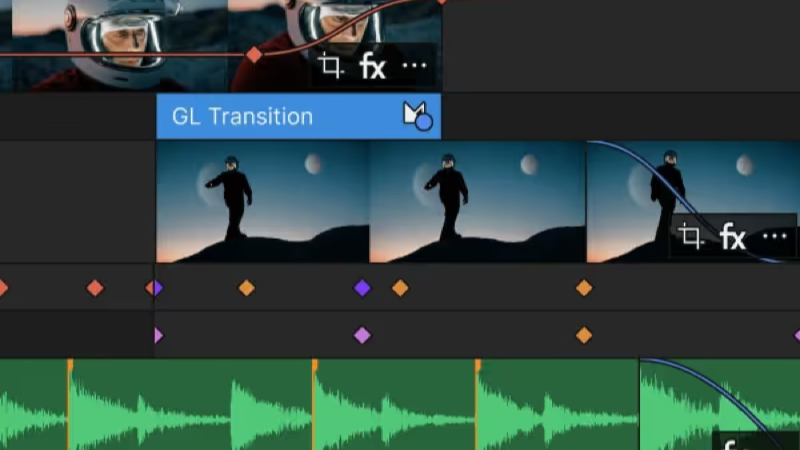This screenshot has width=800, height=450.
Task: Open three-dot menu on silhouette walker clip
Action: click(x=774, y=236)
